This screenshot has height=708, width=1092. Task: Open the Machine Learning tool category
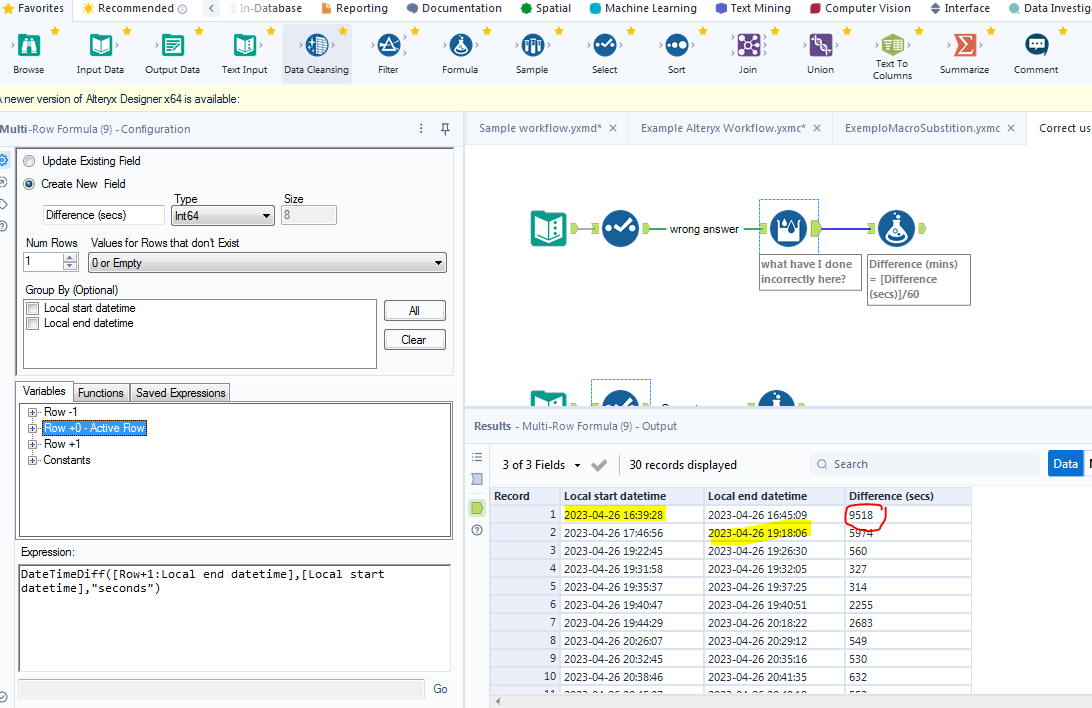[x=650, y=8]
